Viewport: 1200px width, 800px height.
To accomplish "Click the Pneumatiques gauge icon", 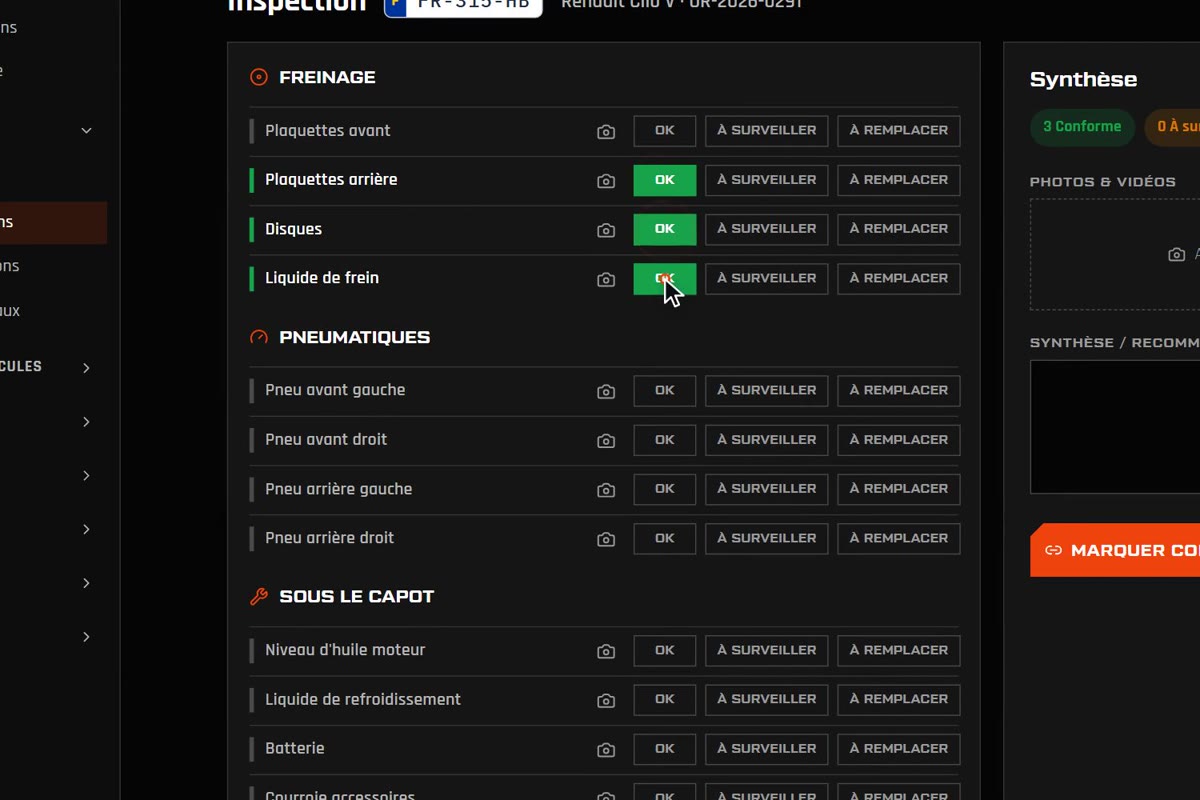I will tap(259, 337).
